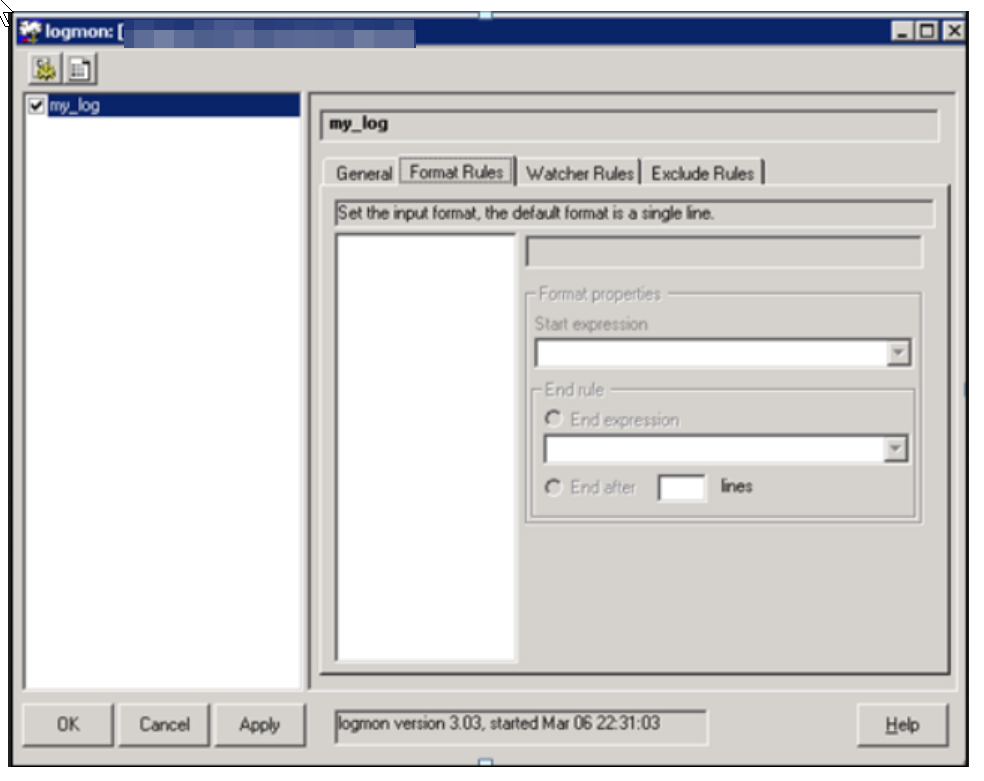
Task: Minimize the logmon window
Action: 902,31
